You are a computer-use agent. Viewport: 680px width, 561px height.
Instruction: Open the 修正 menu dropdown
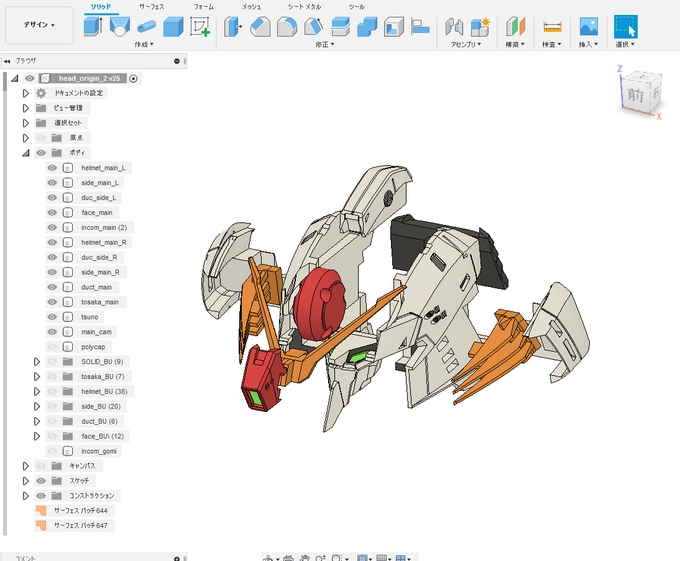[325, 45]
